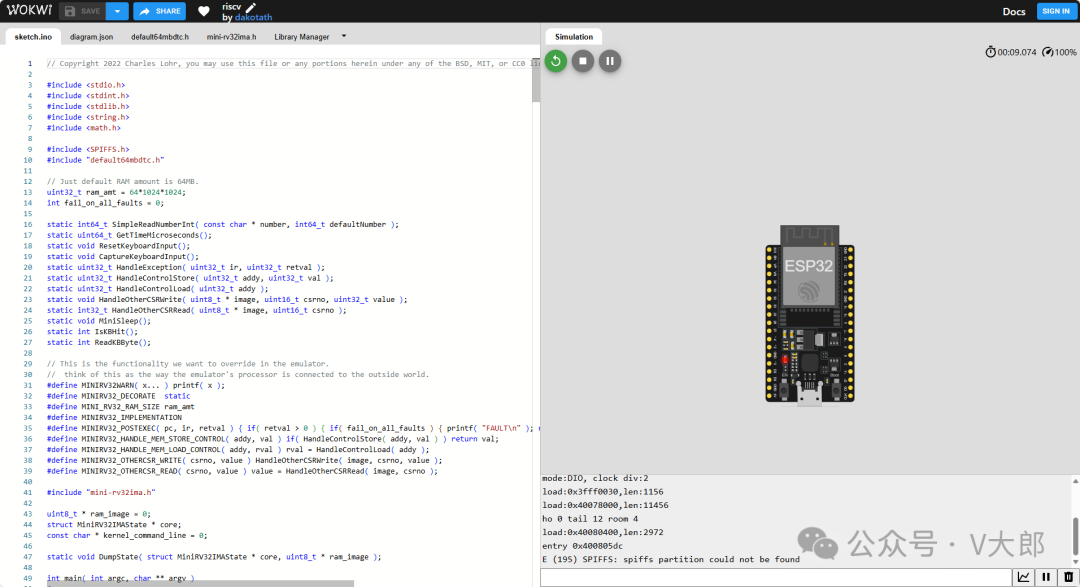
Task: Click '#define MINIRV32_IMPLEMENTATION' line
Action: [114, 417]
